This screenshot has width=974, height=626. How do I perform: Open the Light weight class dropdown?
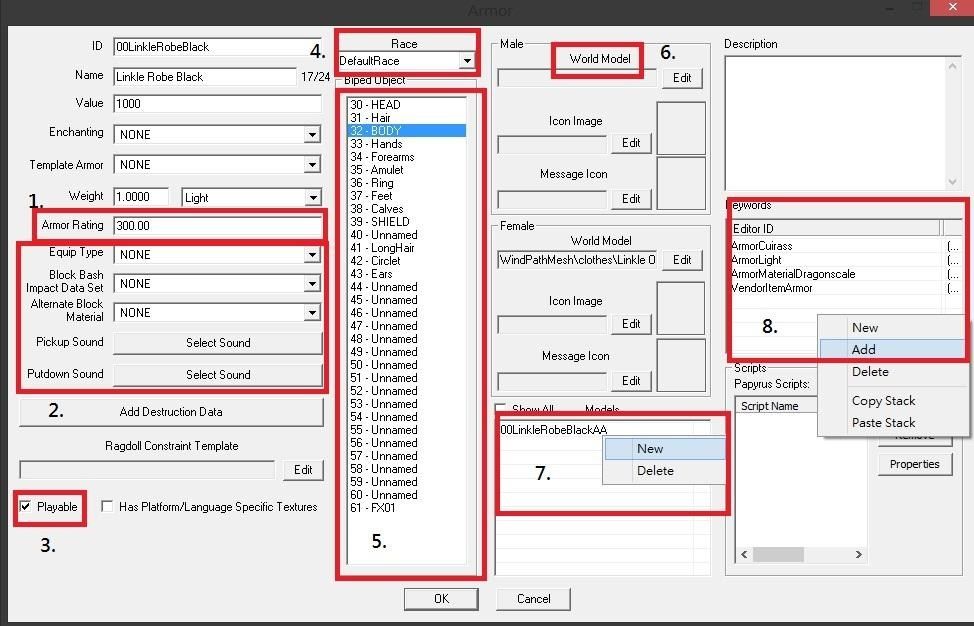pyautogui.click(x=312, y=197)
